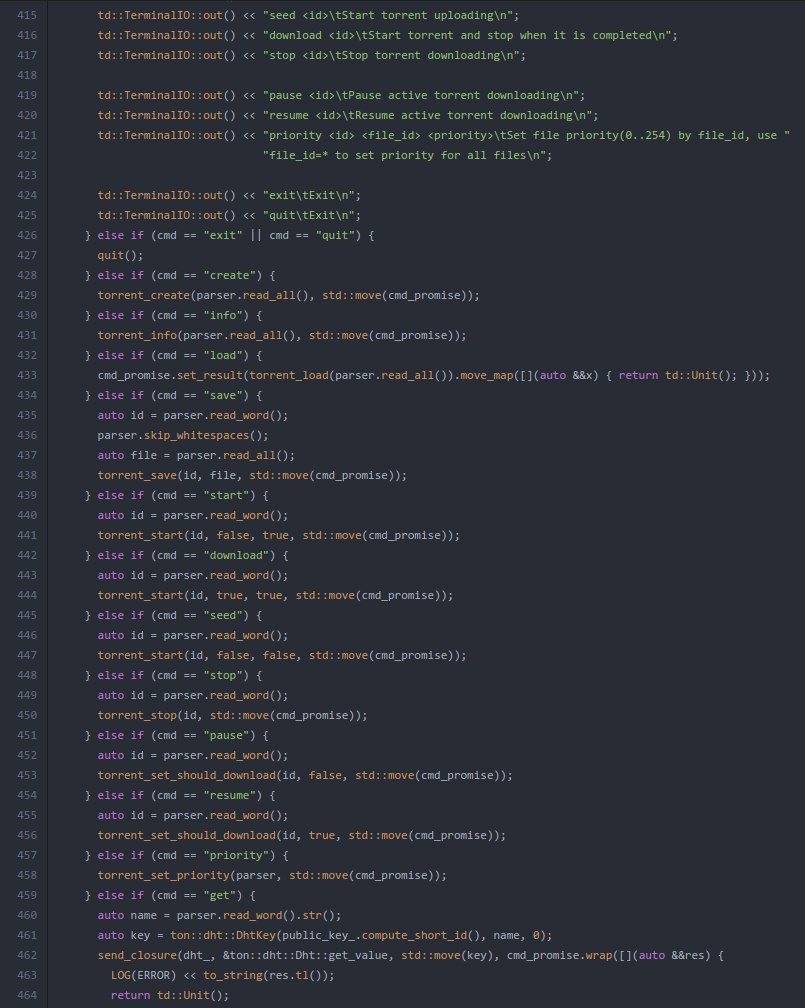Click line number 418
The image size is (805, 1008).
[27, 75]
